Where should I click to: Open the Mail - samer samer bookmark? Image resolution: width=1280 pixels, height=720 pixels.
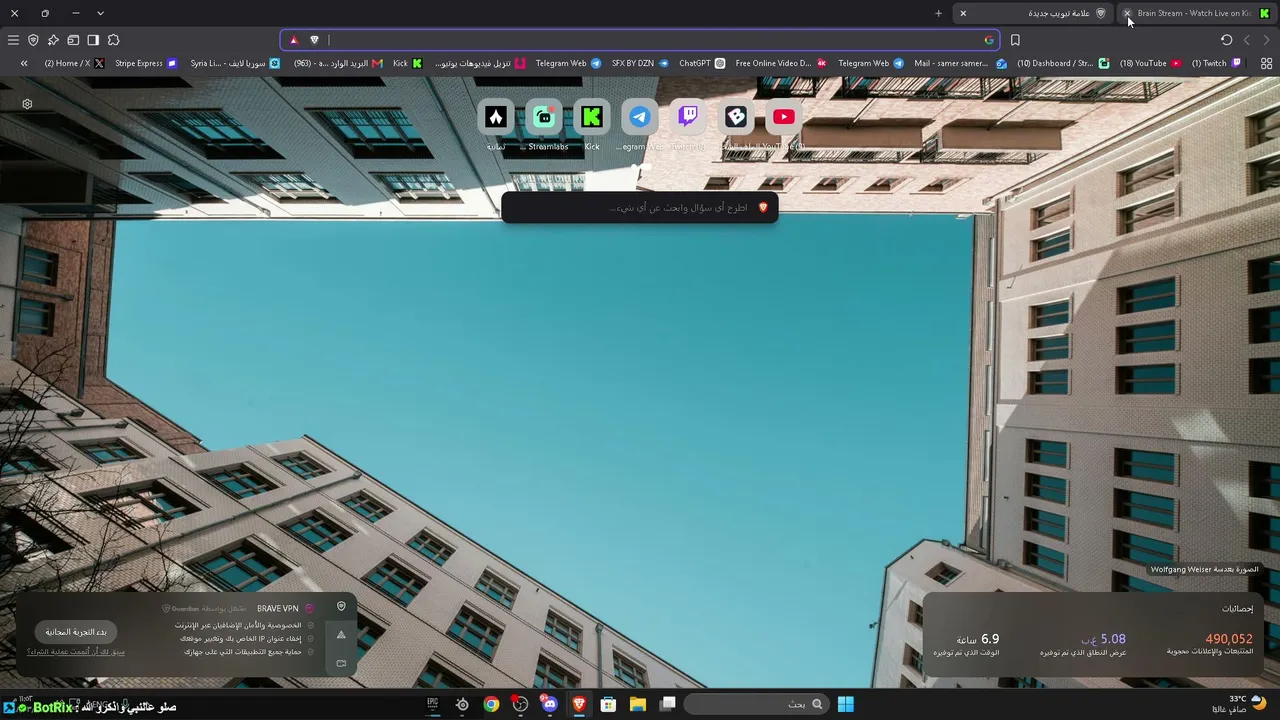pos(960,63)
